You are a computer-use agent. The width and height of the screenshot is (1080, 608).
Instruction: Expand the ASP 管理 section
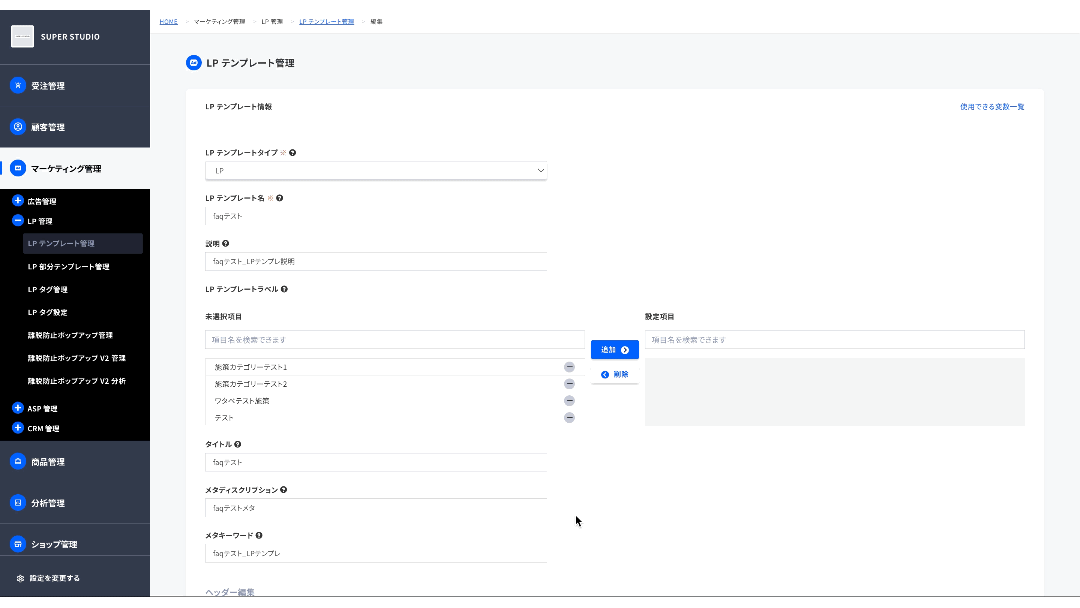(x=16, y=408)
